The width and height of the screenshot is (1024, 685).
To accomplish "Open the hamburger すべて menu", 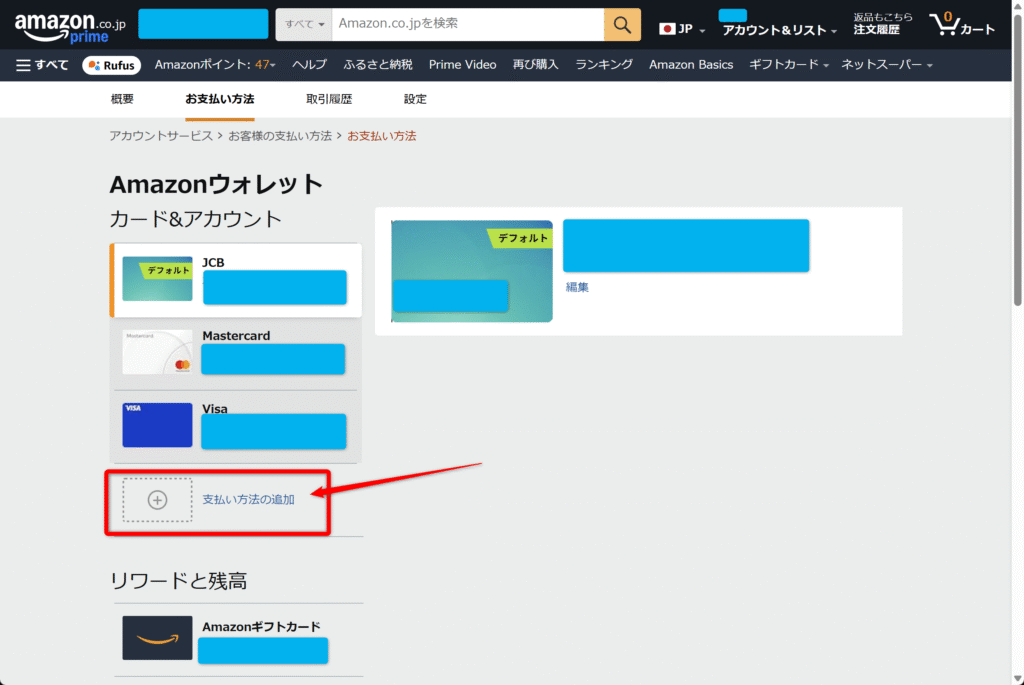I will click(42, 65).
